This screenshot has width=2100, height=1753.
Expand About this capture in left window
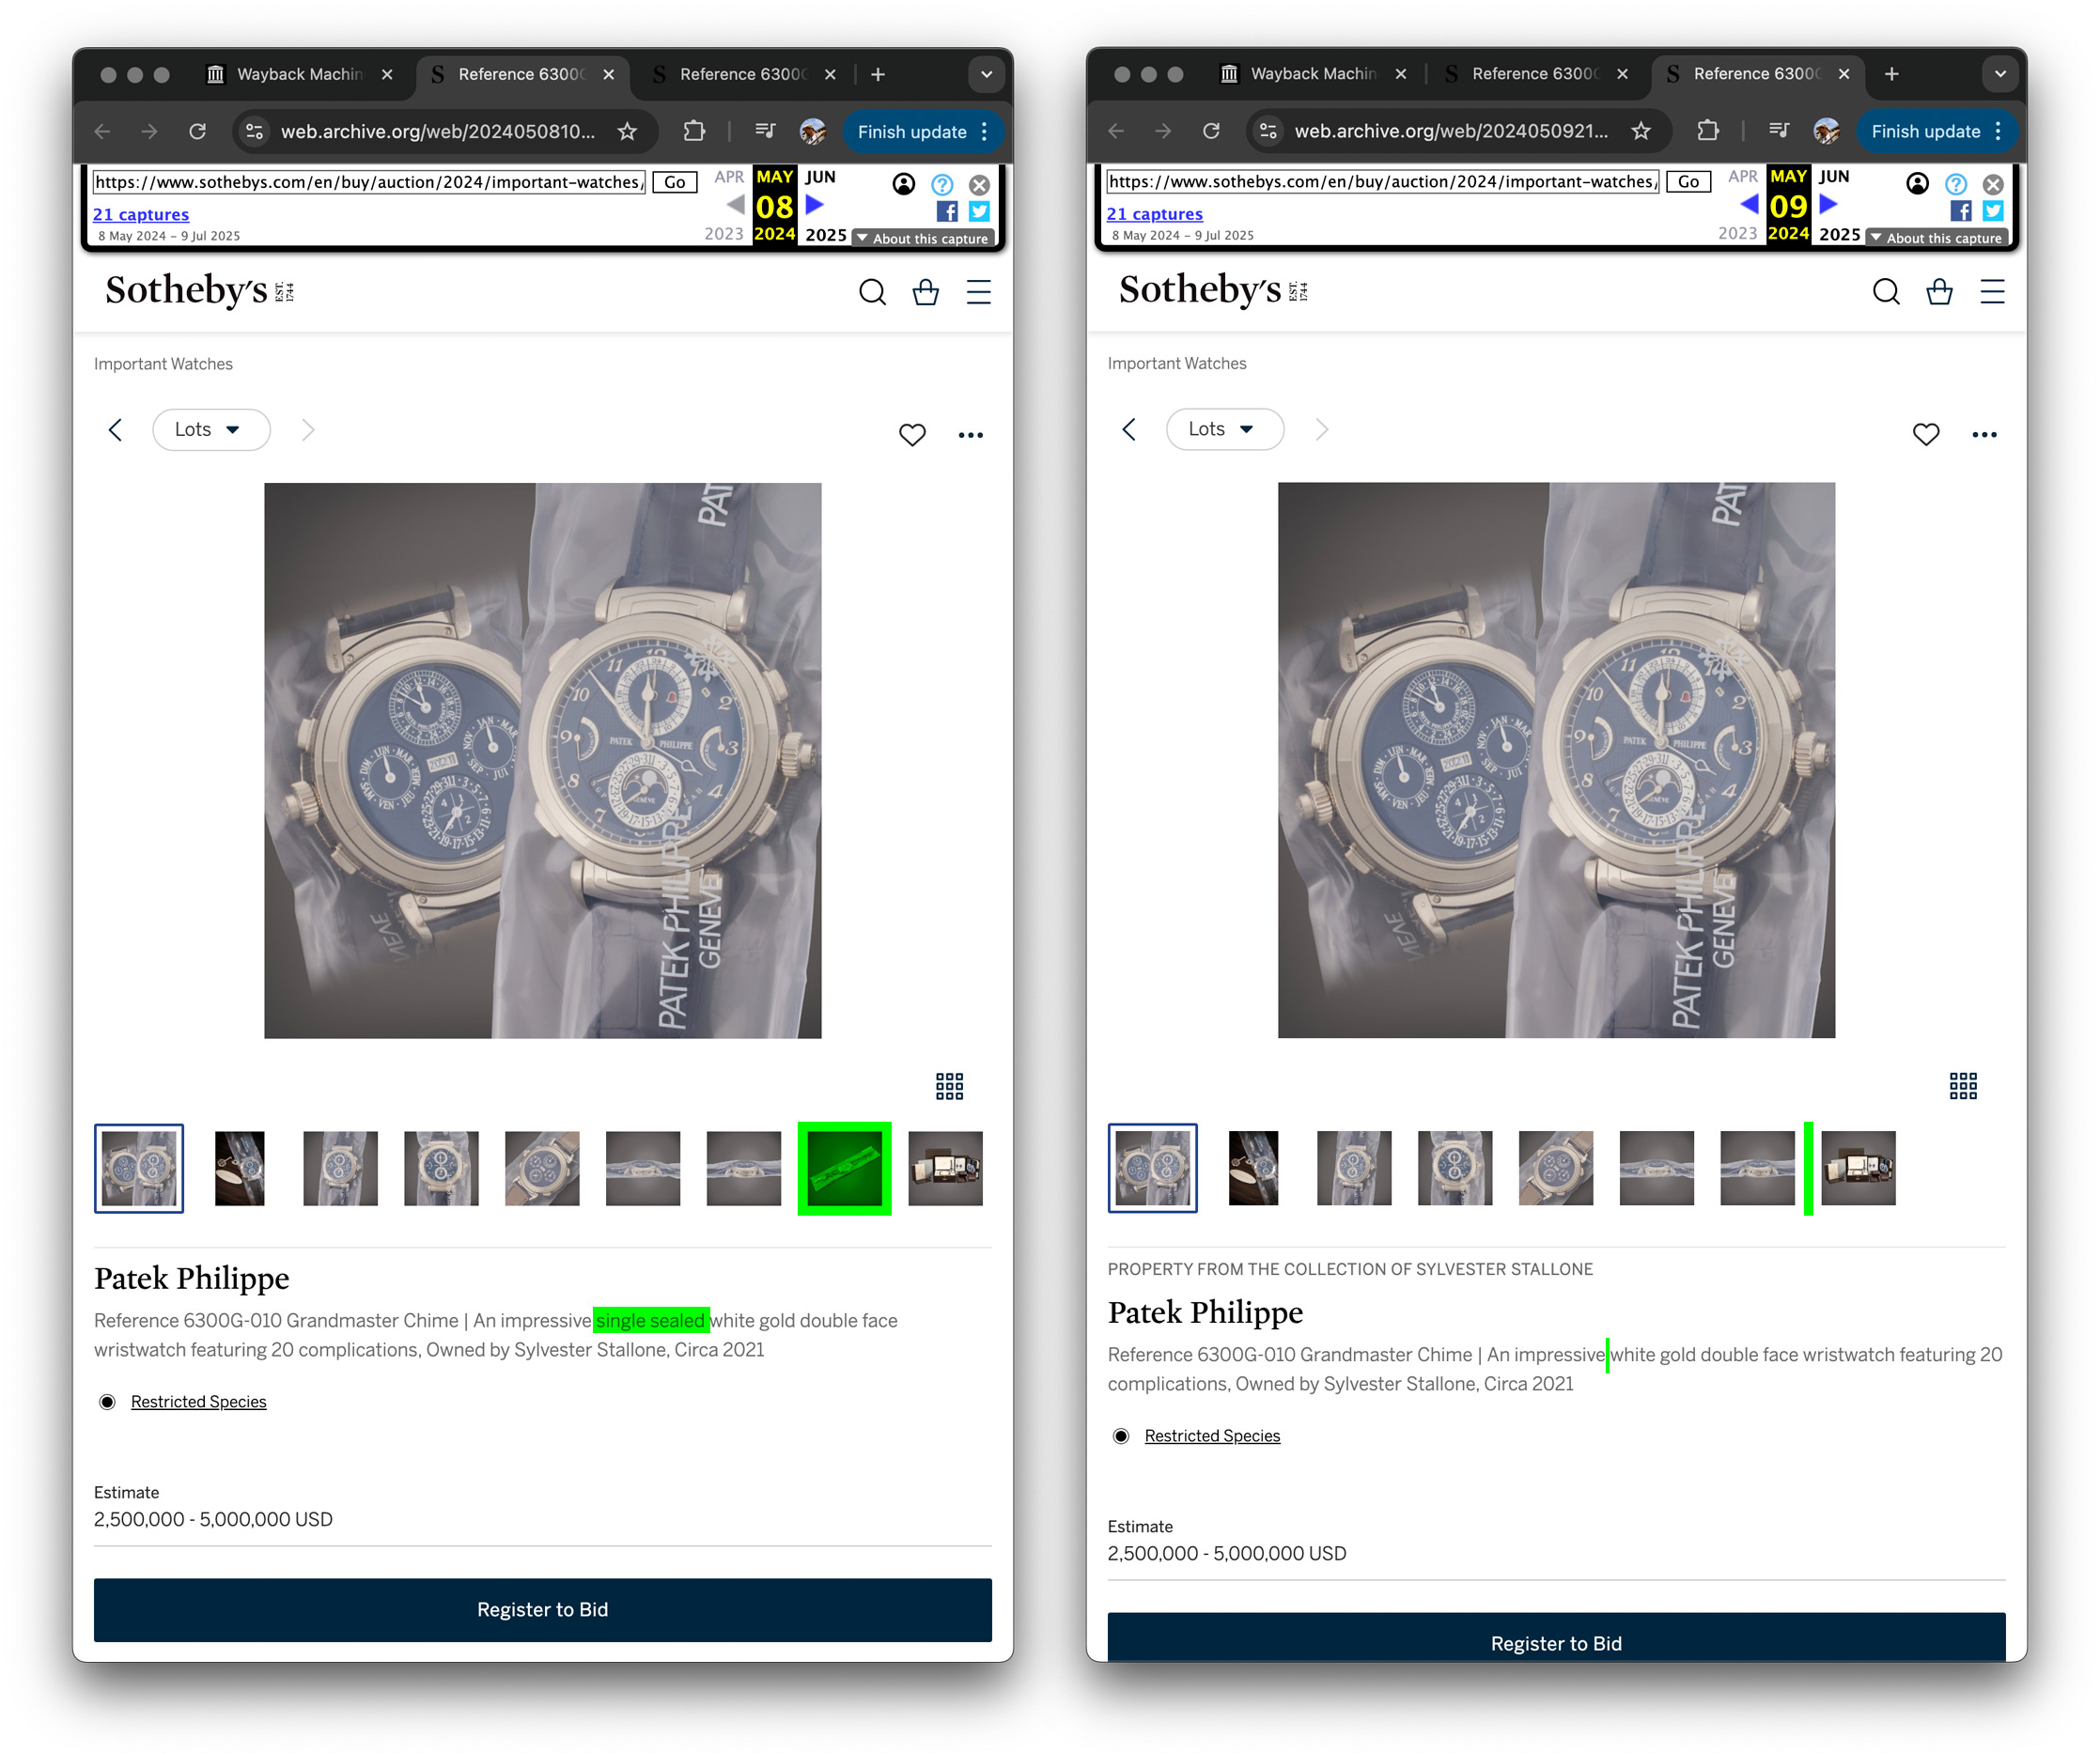922,238
